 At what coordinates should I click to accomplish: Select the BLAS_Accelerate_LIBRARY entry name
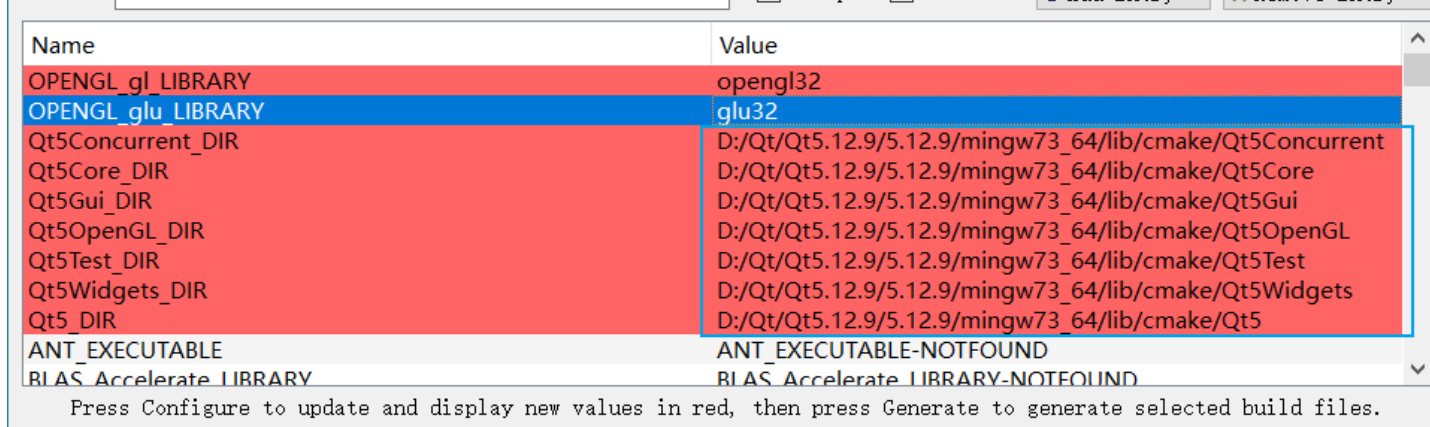pyautogui.click(x=170, y=379)
